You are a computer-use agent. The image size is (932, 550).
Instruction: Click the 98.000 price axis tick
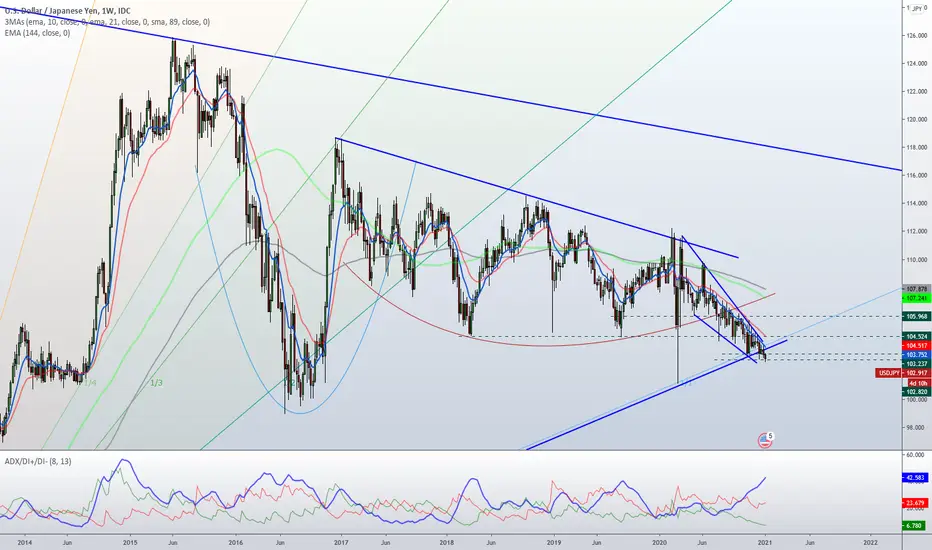point(917,428)
